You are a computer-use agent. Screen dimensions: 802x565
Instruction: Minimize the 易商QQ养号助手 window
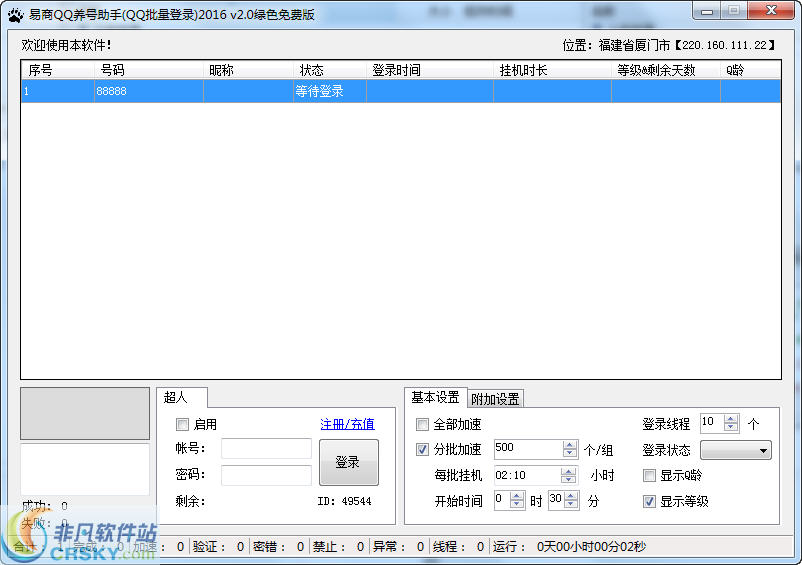tap(707, 10)
